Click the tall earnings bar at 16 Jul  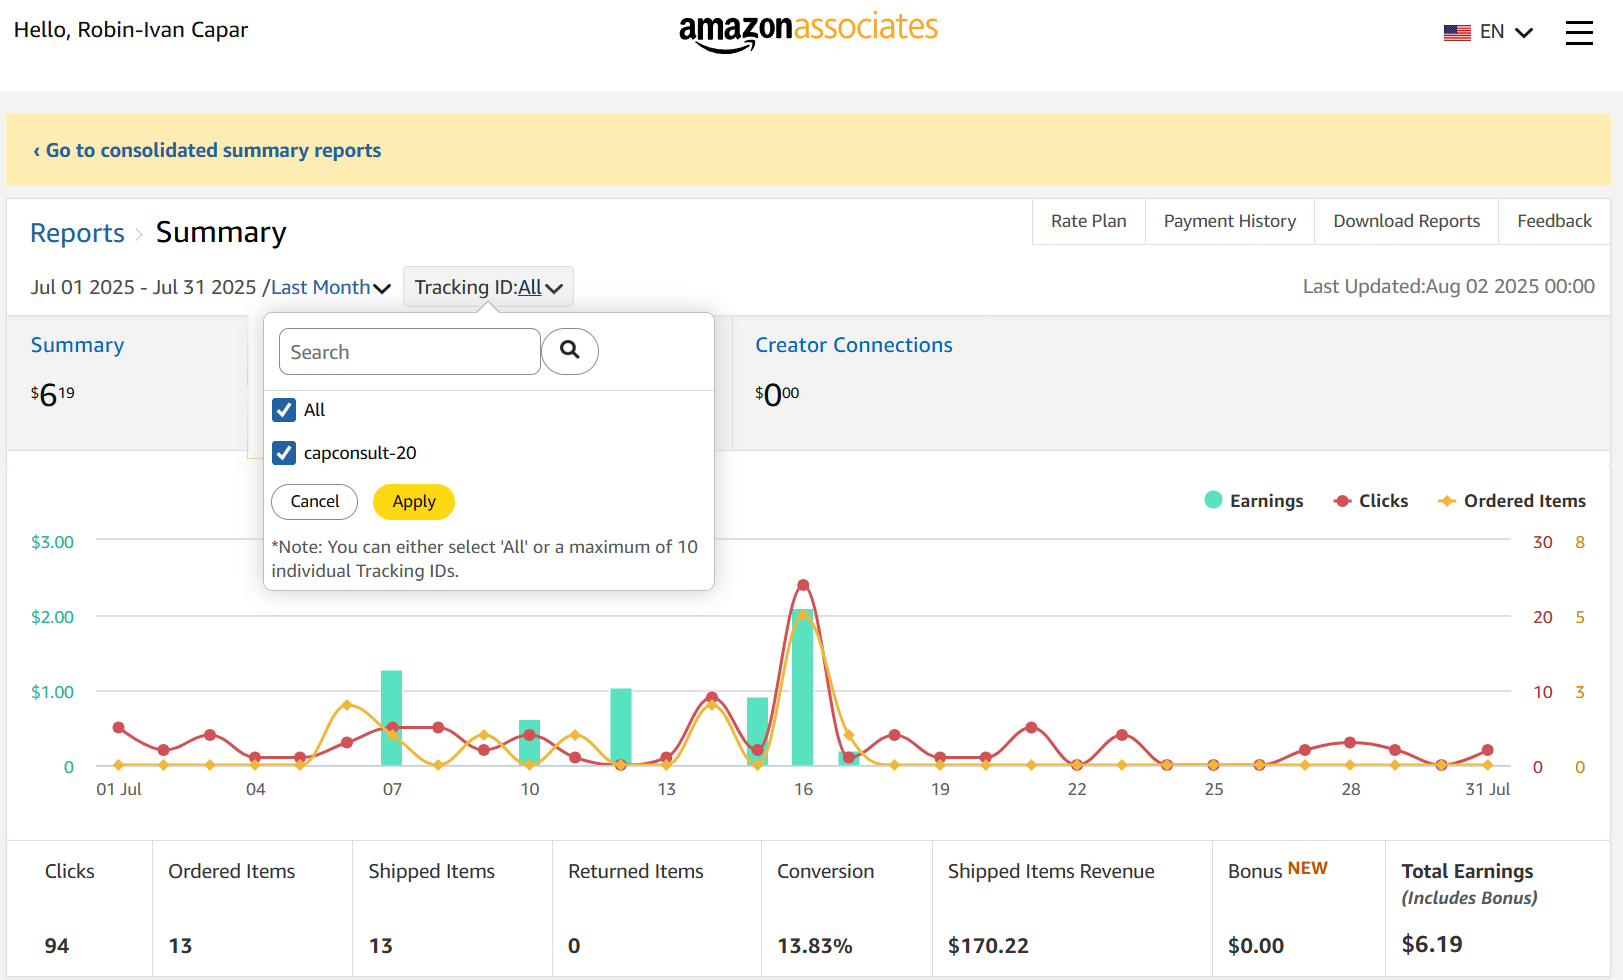[802, 687]
